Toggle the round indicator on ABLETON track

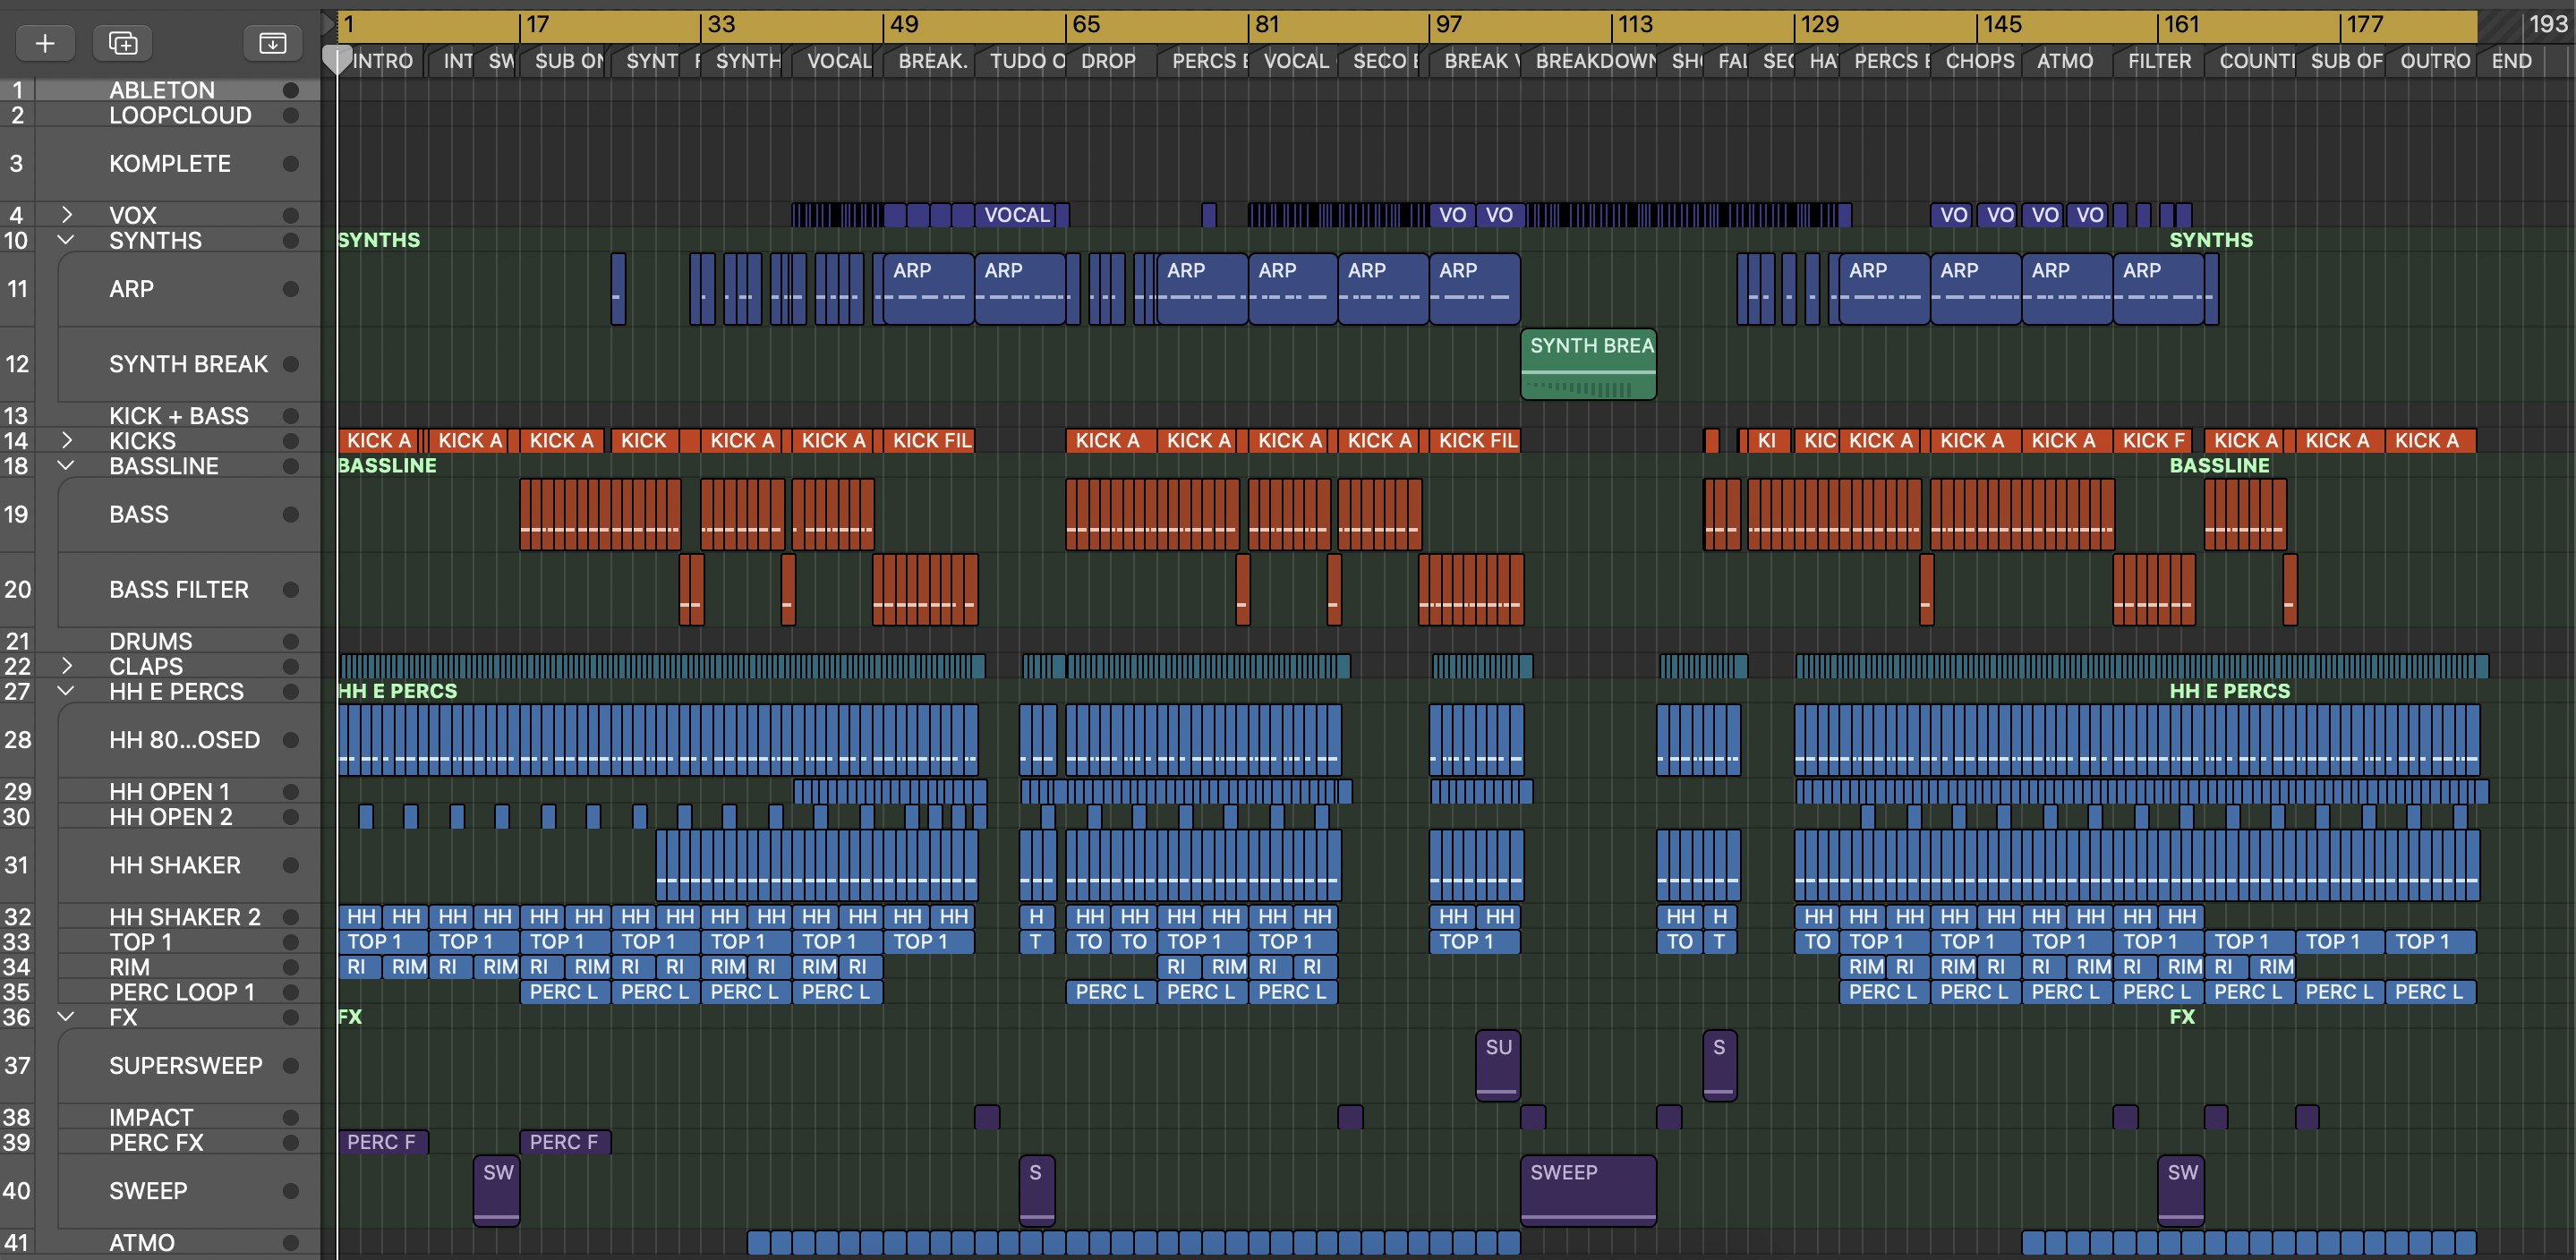(x=291, y=90)
